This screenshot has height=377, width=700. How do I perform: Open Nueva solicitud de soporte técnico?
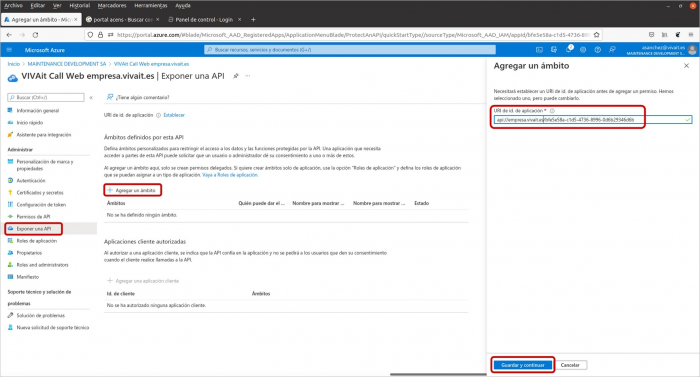pos(53,328)
